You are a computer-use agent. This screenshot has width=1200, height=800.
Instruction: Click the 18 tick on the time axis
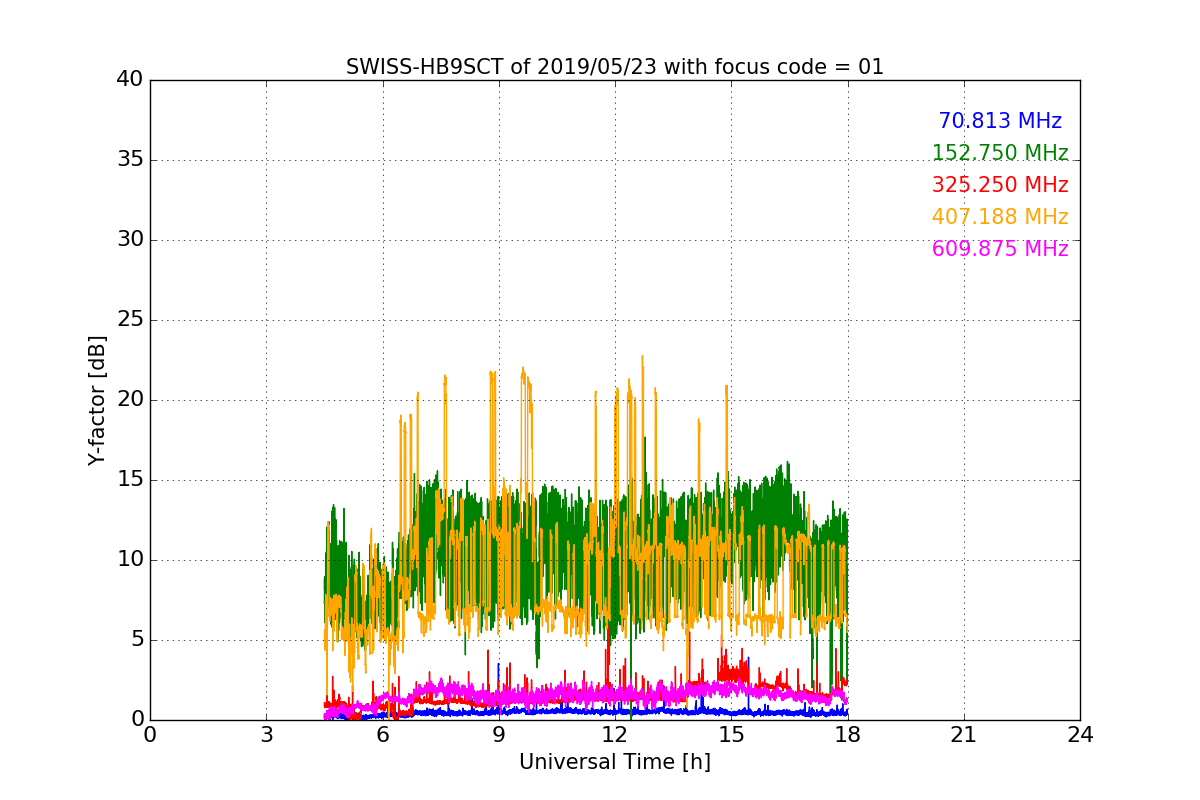point(847,735)
